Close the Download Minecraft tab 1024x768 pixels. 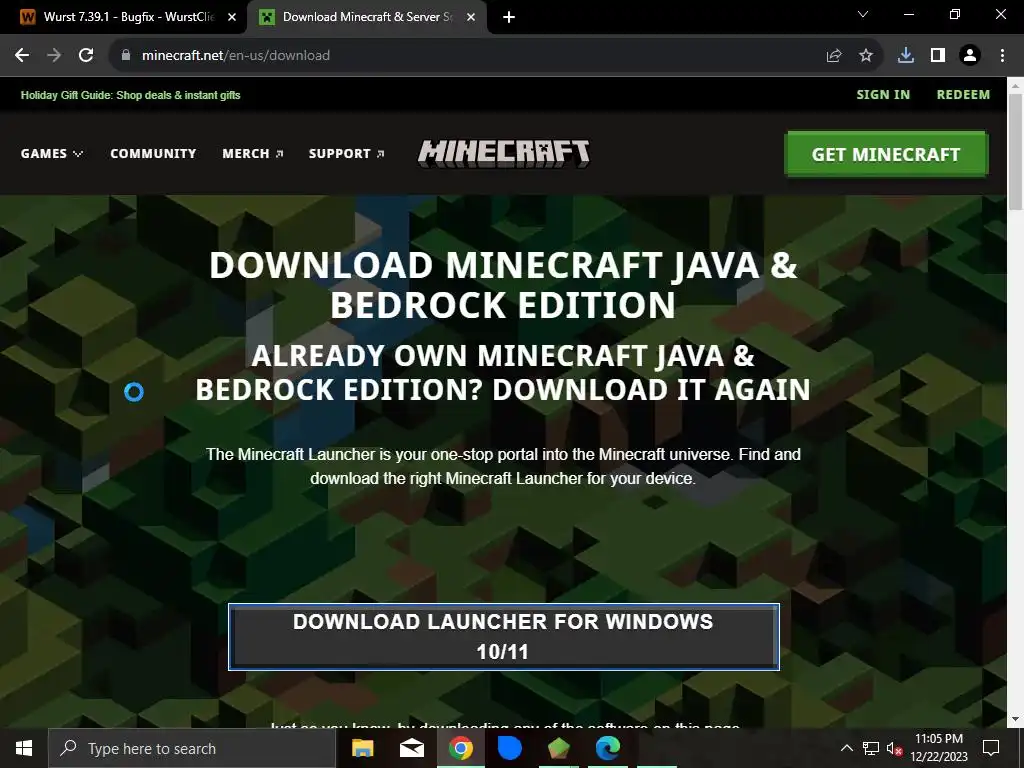point(471,17)
